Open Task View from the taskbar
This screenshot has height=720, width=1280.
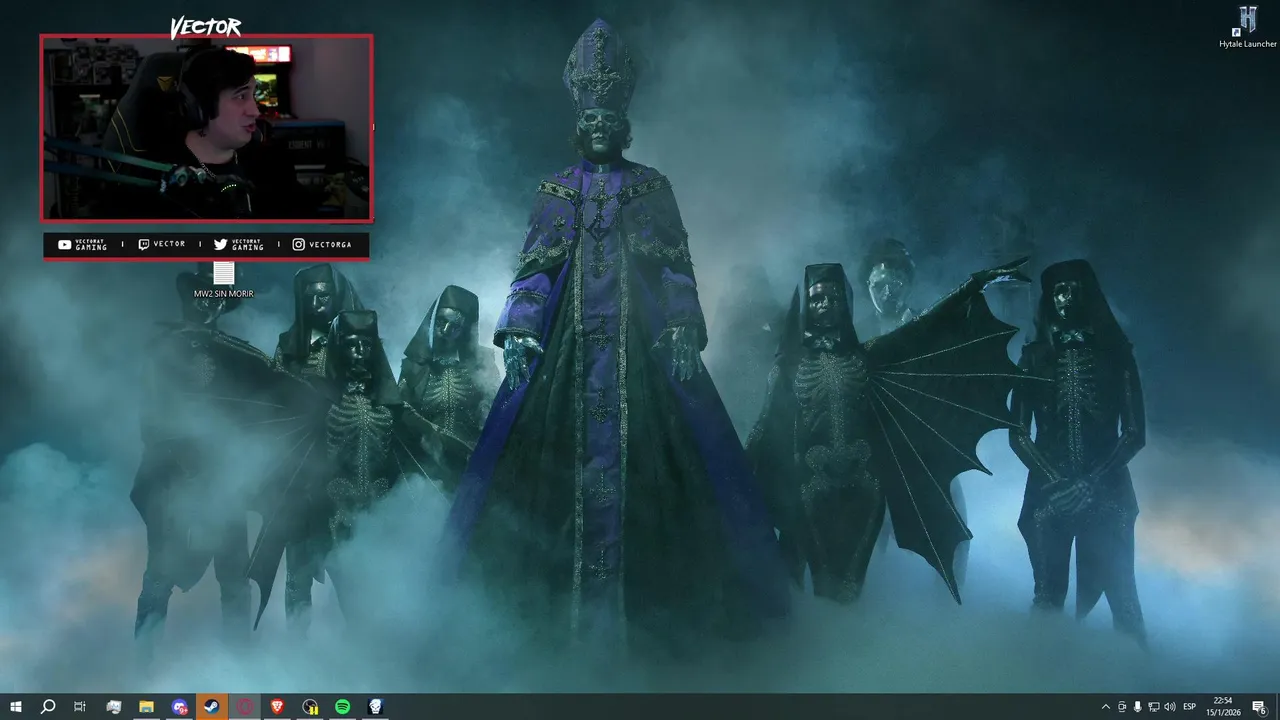pyautogui.click(x=80, y=707)
